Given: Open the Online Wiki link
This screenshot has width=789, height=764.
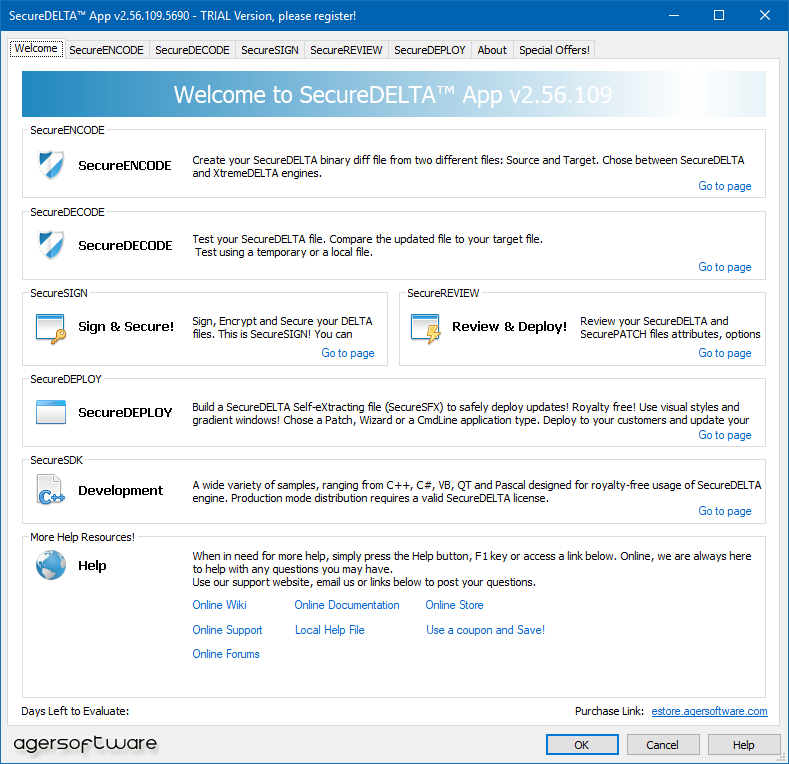Looking at the screenshot, I should pyautogui.click(x=219, y=605).
